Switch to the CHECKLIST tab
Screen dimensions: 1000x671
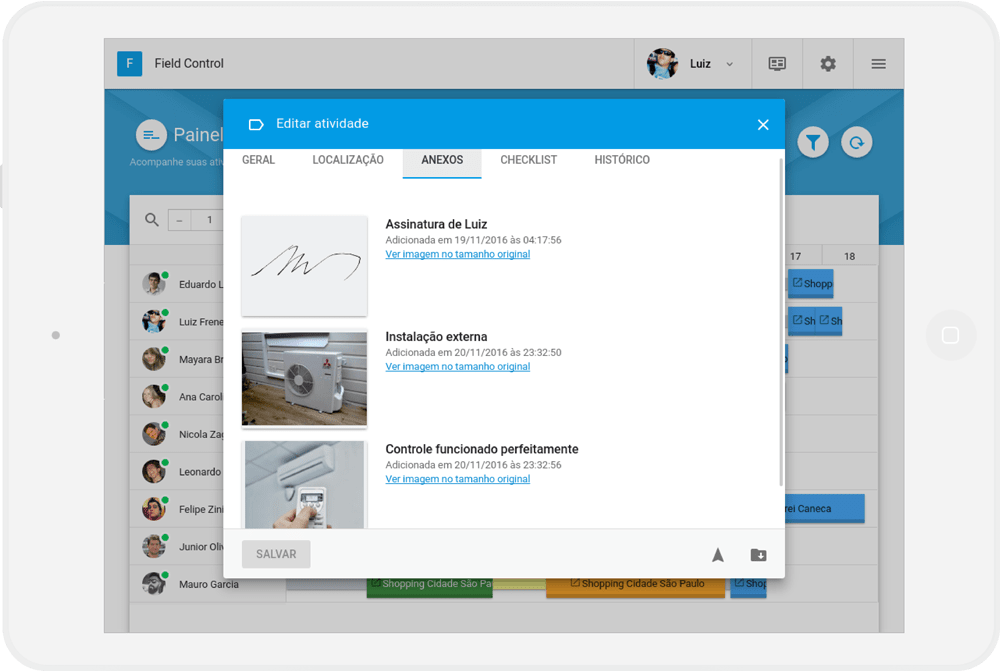coord(528,160)
